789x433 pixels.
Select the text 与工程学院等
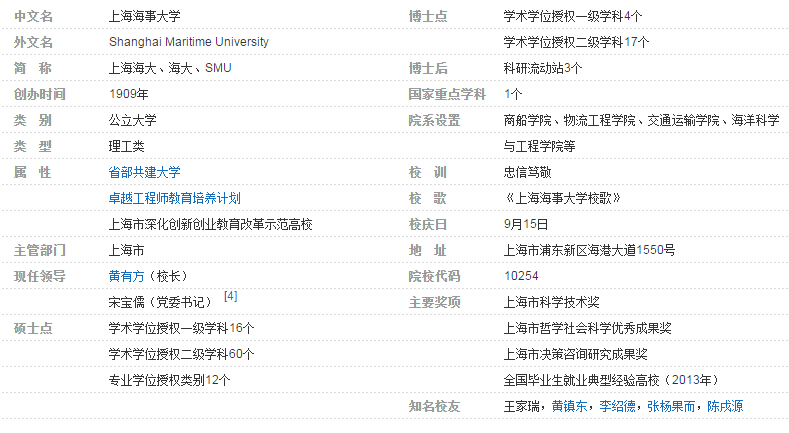[x=539, y=147]
